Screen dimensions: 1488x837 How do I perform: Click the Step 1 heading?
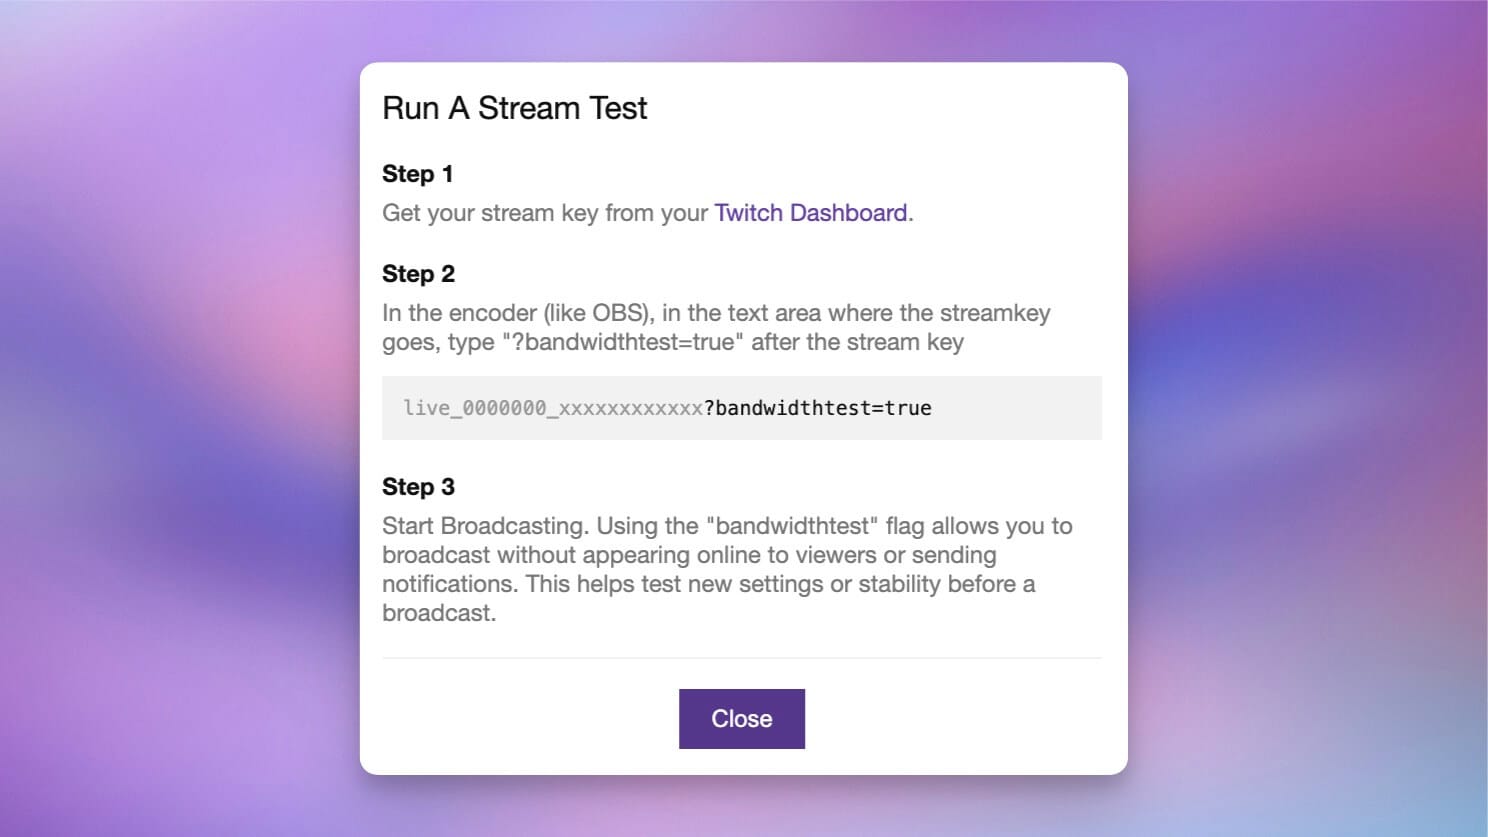[417, 174]
